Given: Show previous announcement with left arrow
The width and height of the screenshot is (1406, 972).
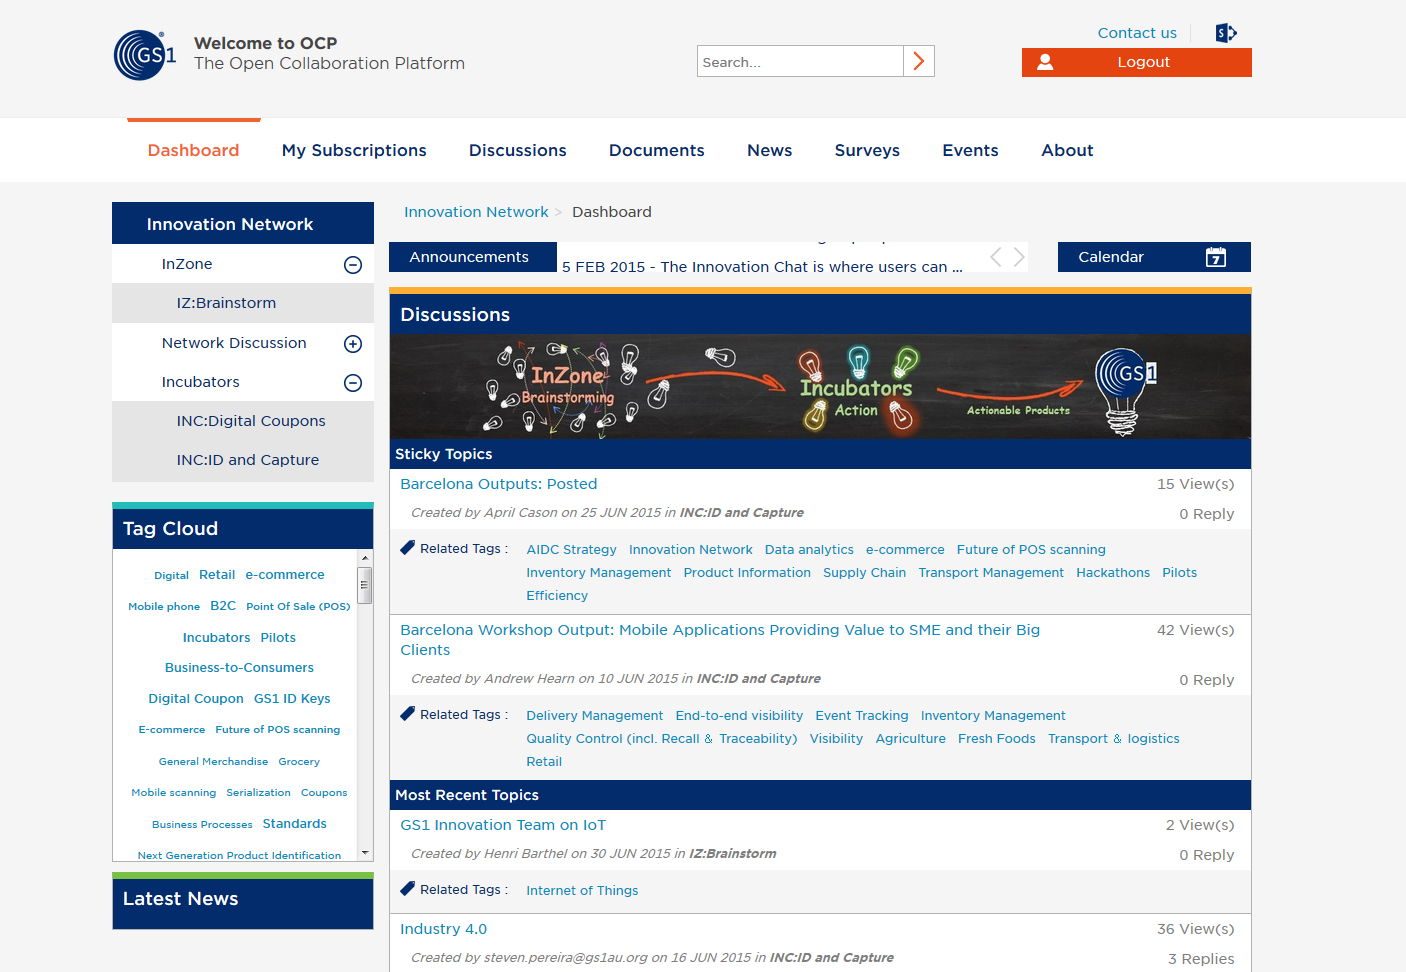Looking at the screenshot, I should [996, 257].
